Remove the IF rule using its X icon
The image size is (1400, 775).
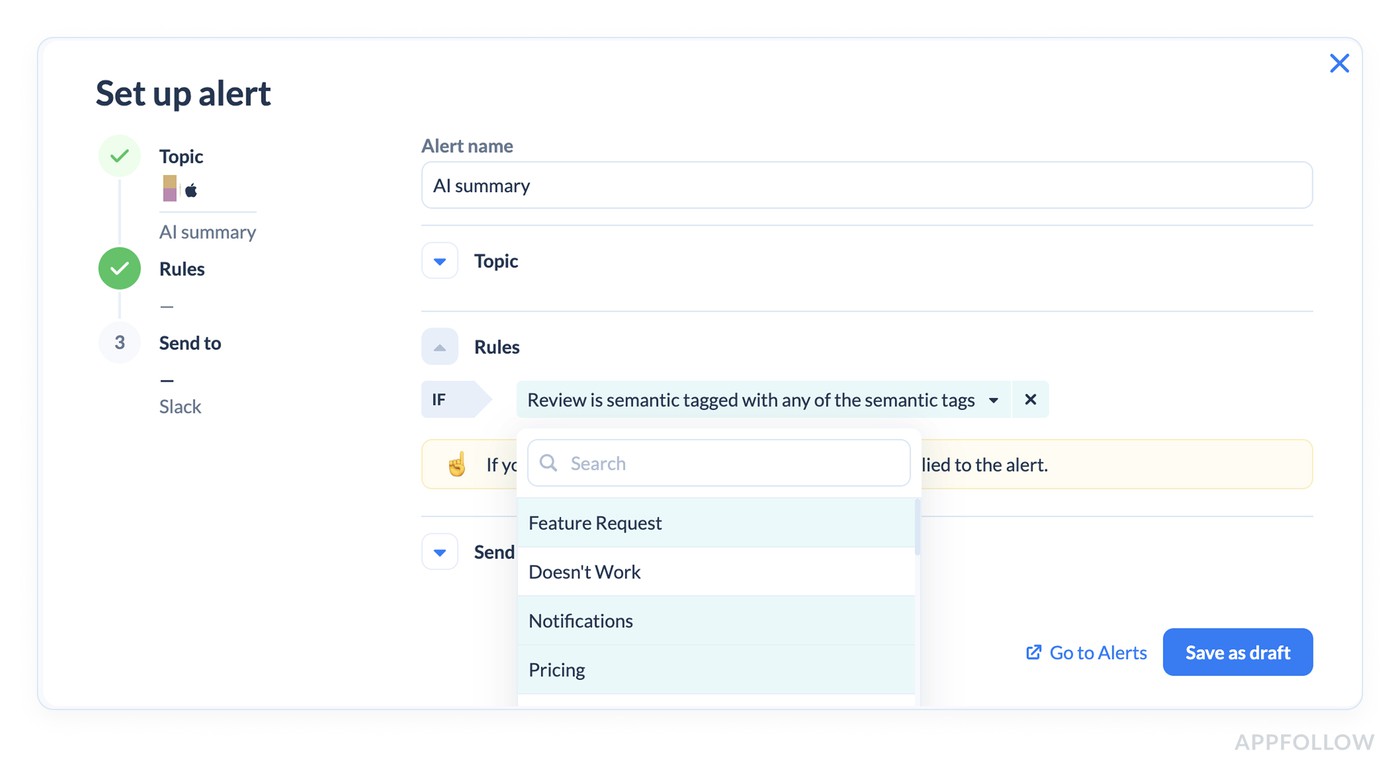click(1030, 399)
